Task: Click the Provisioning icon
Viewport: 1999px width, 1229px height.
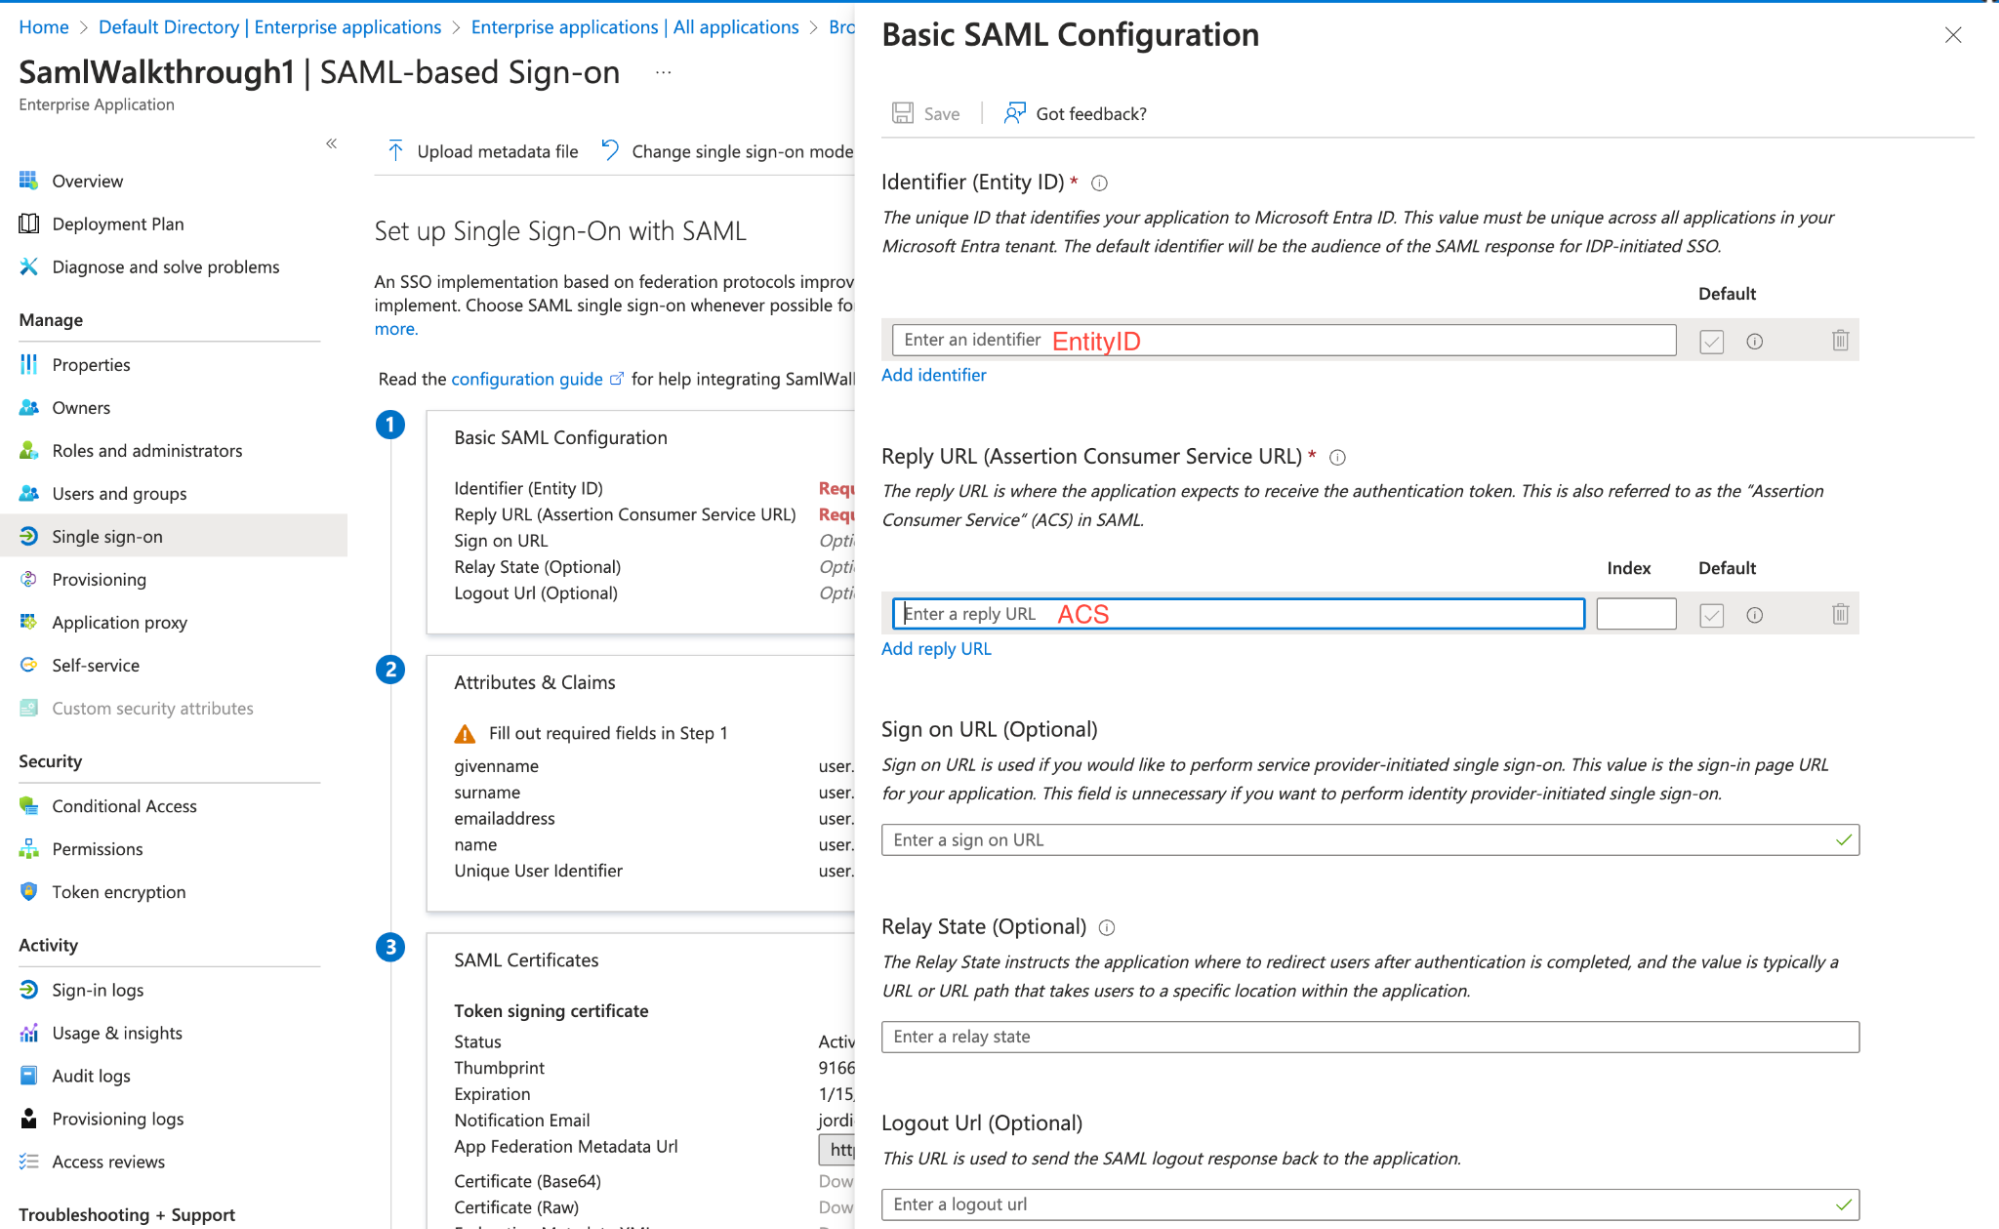Action: coord(28,580)
